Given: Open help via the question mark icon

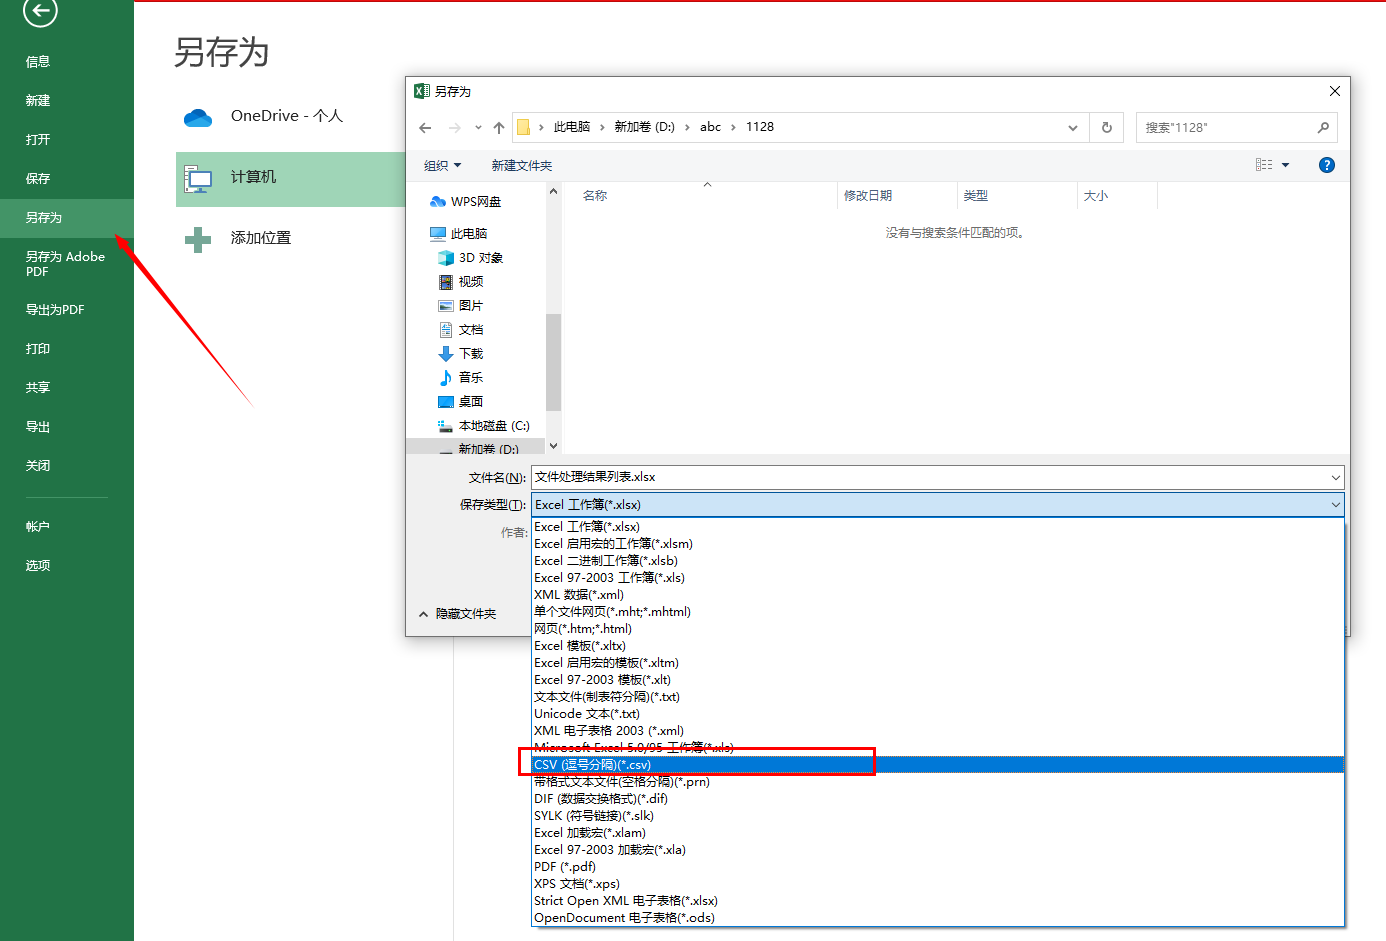Looking at the screenshot, I should [1326, 164].
